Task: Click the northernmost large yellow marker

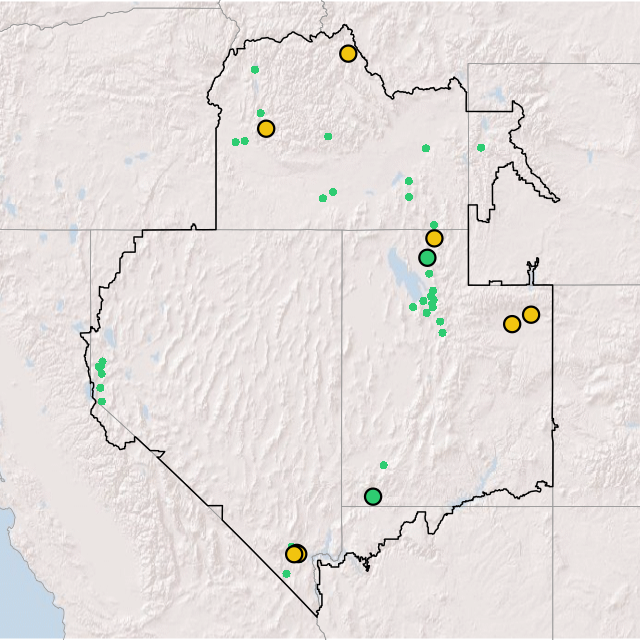Action: coord(348,54)
